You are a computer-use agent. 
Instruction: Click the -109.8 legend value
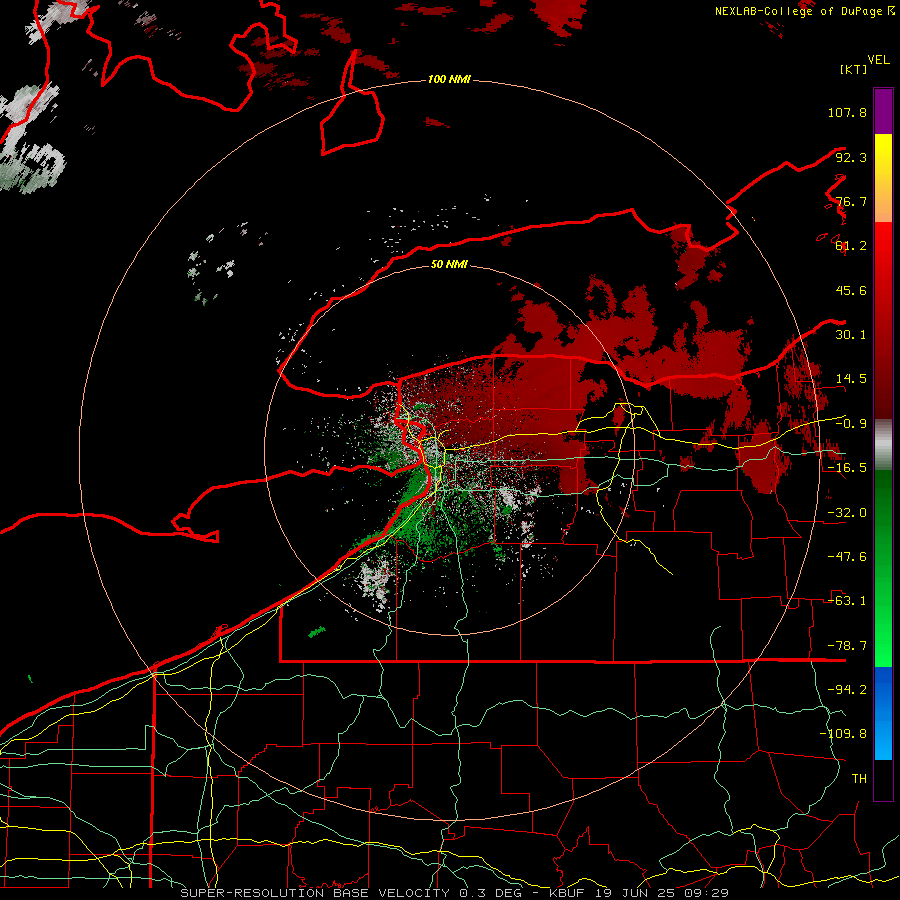coord(843,734)
